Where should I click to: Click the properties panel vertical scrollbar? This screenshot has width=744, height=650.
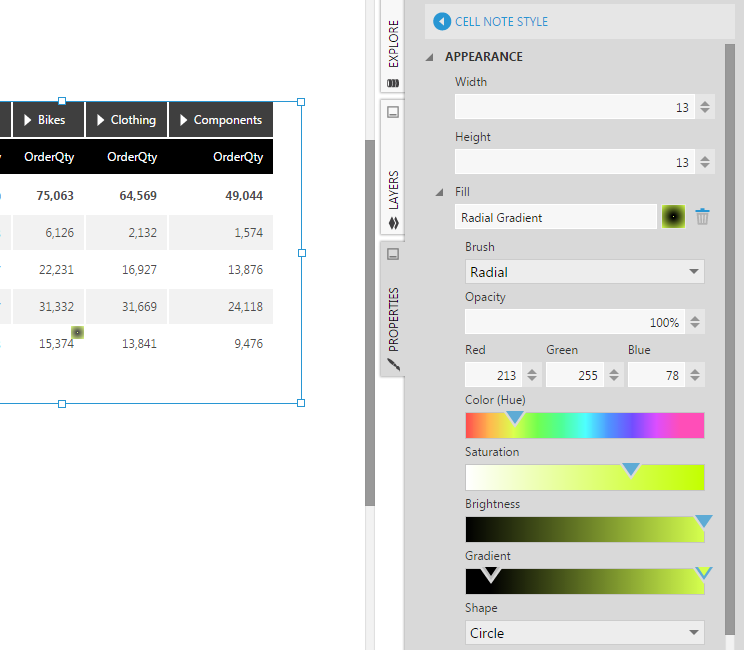coord(729,339)
